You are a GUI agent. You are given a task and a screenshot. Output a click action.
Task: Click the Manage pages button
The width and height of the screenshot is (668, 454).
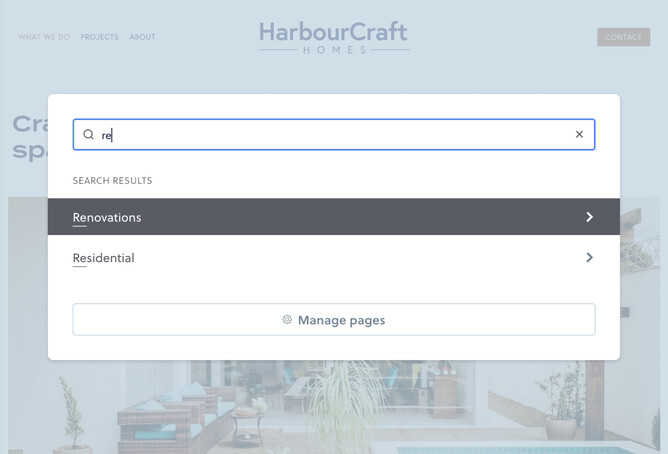point(334,320)
